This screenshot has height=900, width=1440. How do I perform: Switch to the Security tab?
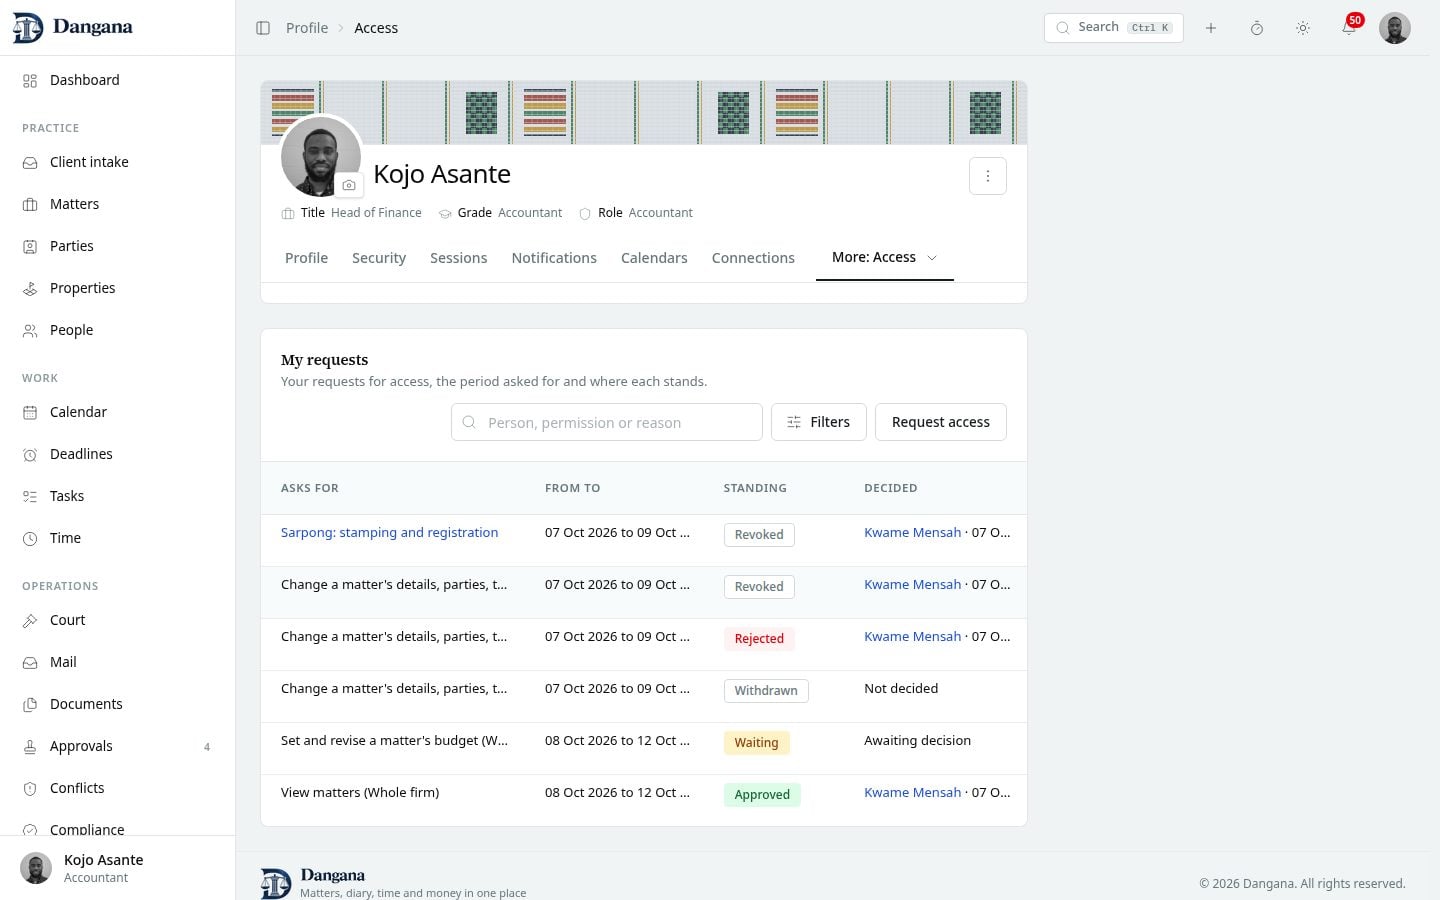coord(379,258)
